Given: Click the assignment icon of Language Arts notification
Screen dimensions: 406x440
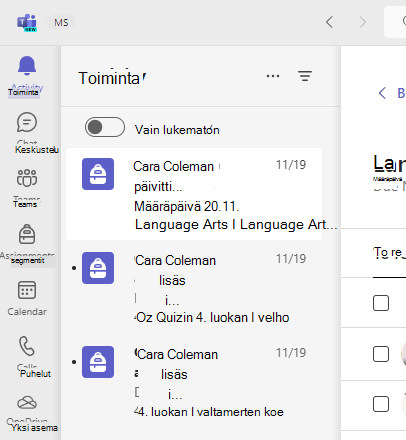Looking at the screenshot, I should pos(98,174).
